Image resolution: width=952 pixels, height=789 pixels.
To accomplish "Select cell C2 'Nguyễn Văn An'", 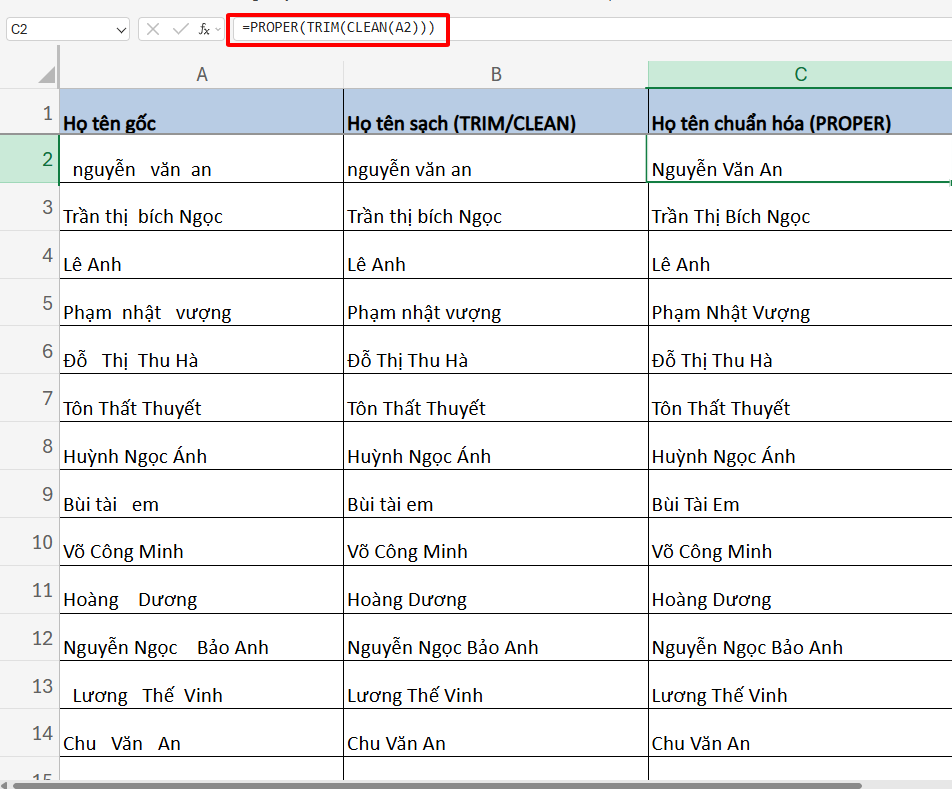I will click(x=800, y=158).
